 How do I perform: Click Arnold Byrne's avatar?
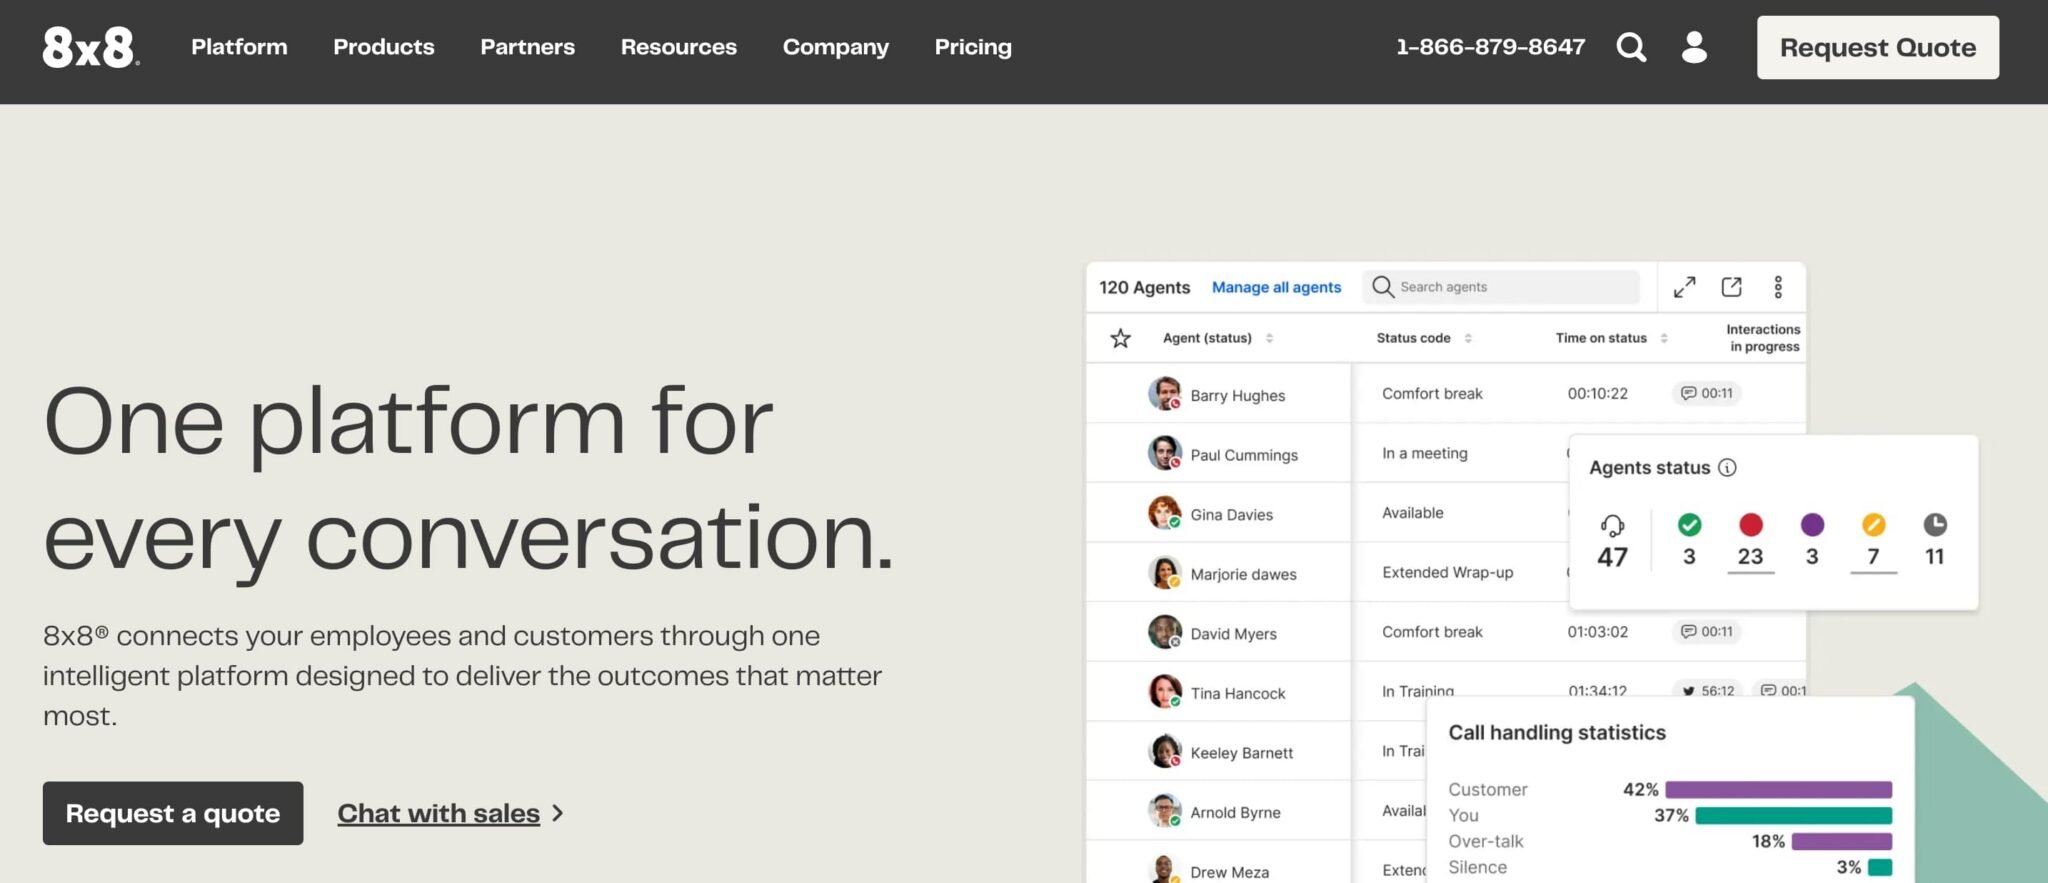click(x=1165, y=810)
